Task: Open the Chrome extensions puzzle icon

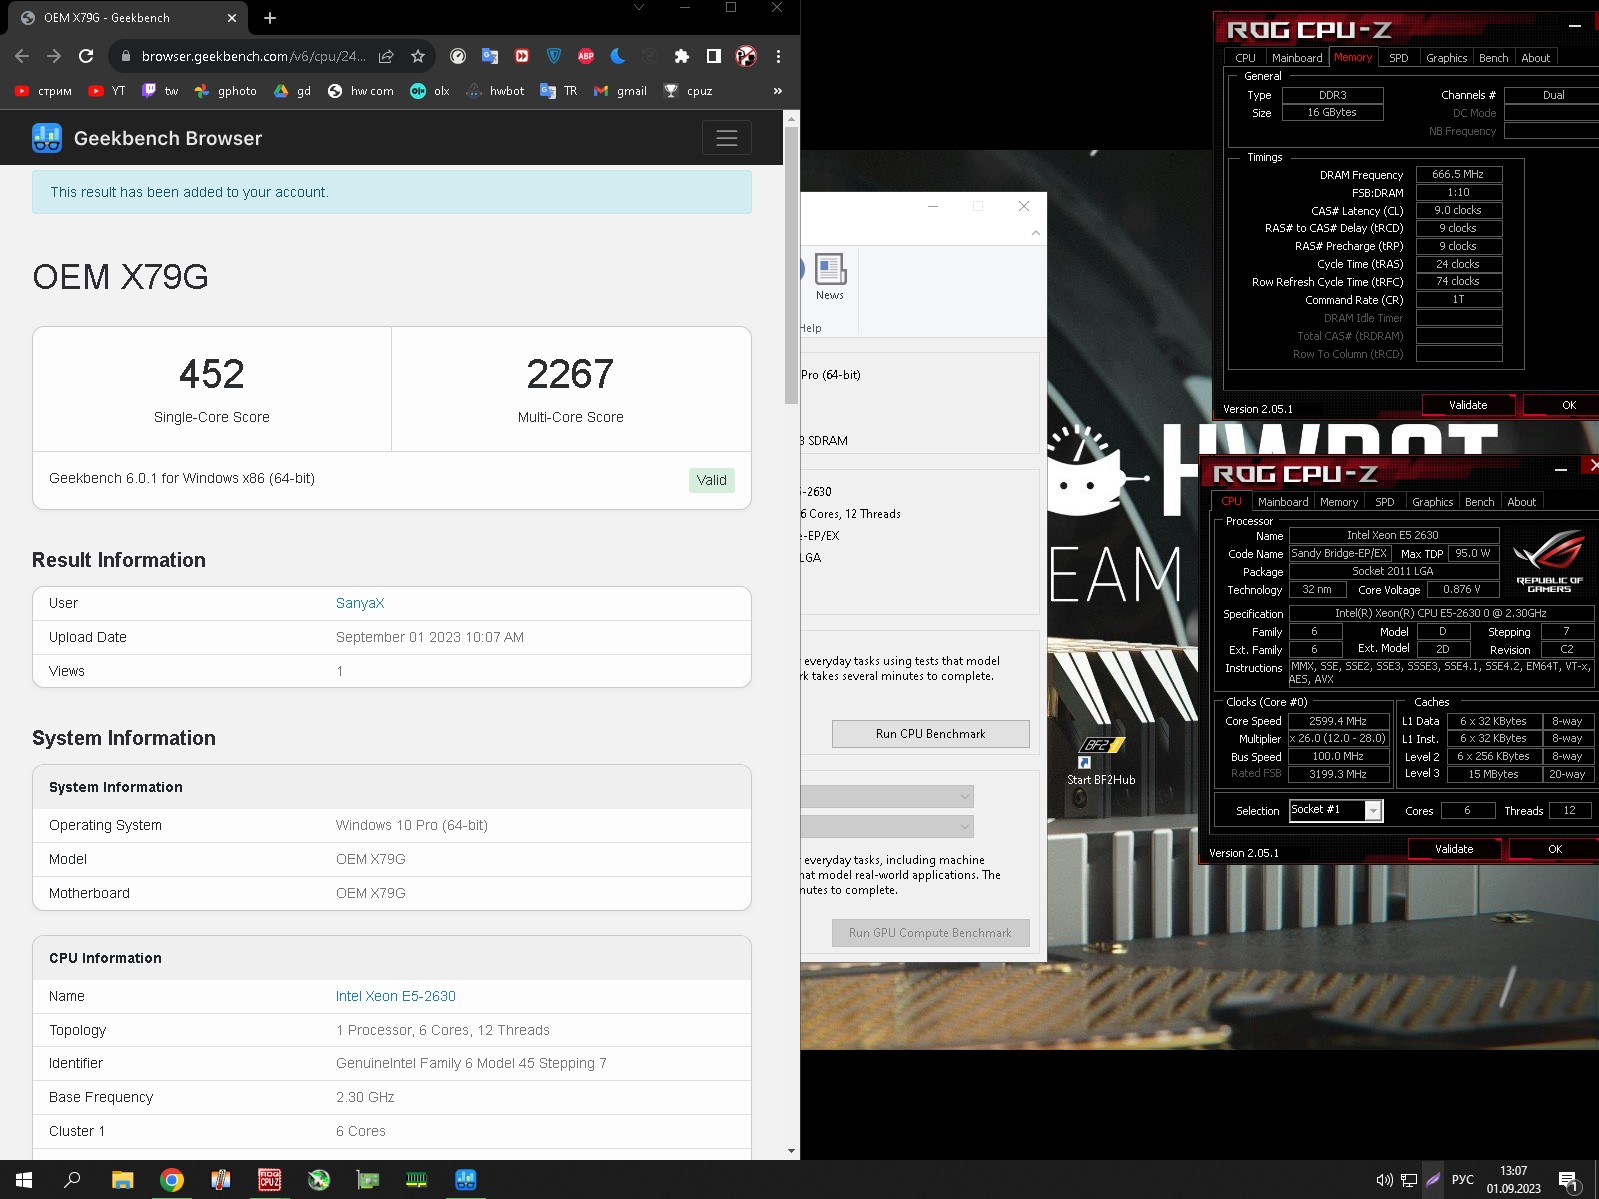Action: (x=682, y=56)
